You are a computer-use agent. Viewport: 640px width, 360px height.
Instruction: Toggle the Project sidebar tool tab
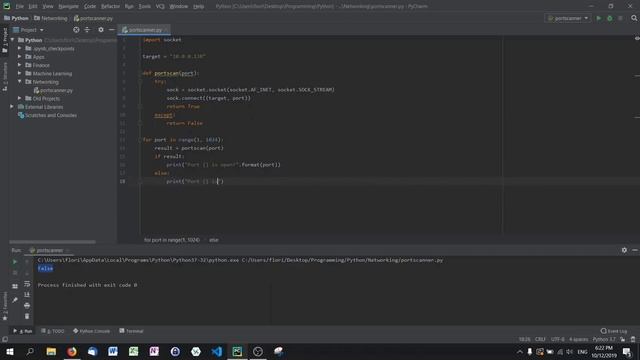click(5, 40)
